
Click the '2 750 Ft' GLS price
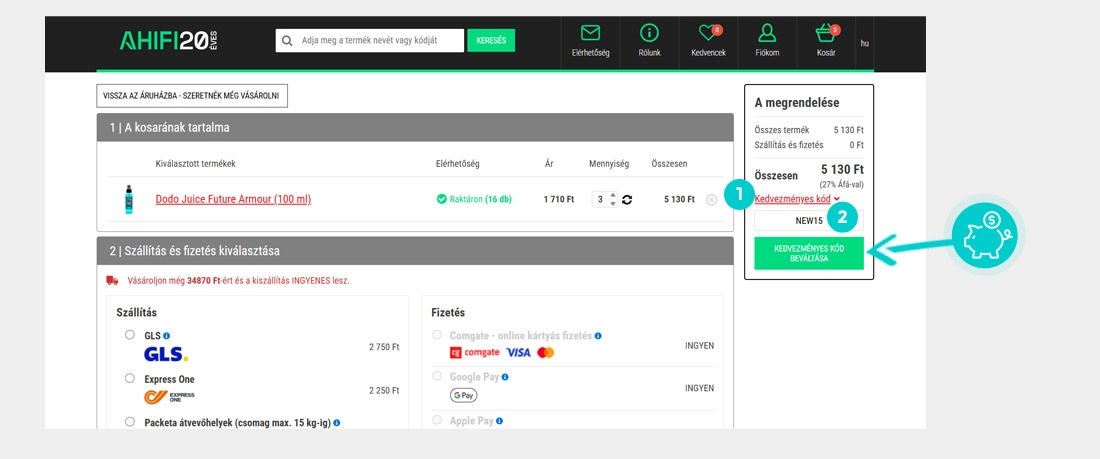tap(384, 347)
